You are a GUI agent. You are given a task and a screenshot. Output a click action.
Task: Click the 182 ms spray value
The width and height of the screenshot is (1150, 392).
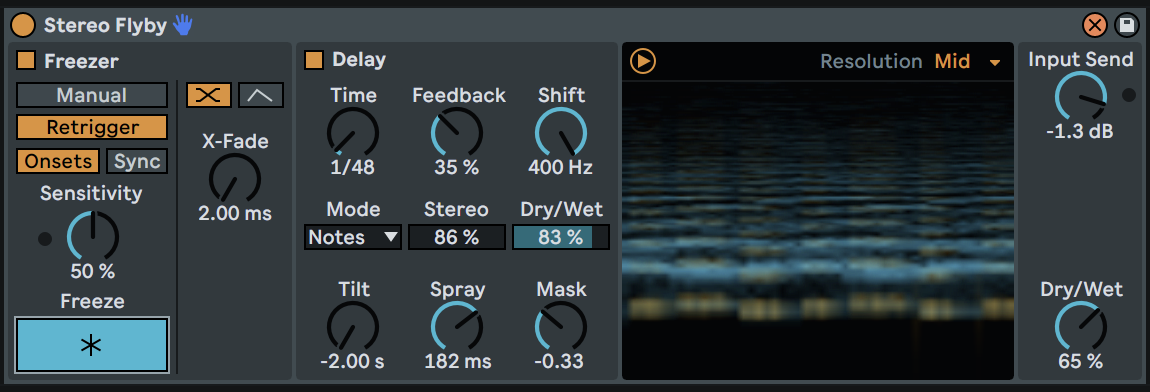458,361
